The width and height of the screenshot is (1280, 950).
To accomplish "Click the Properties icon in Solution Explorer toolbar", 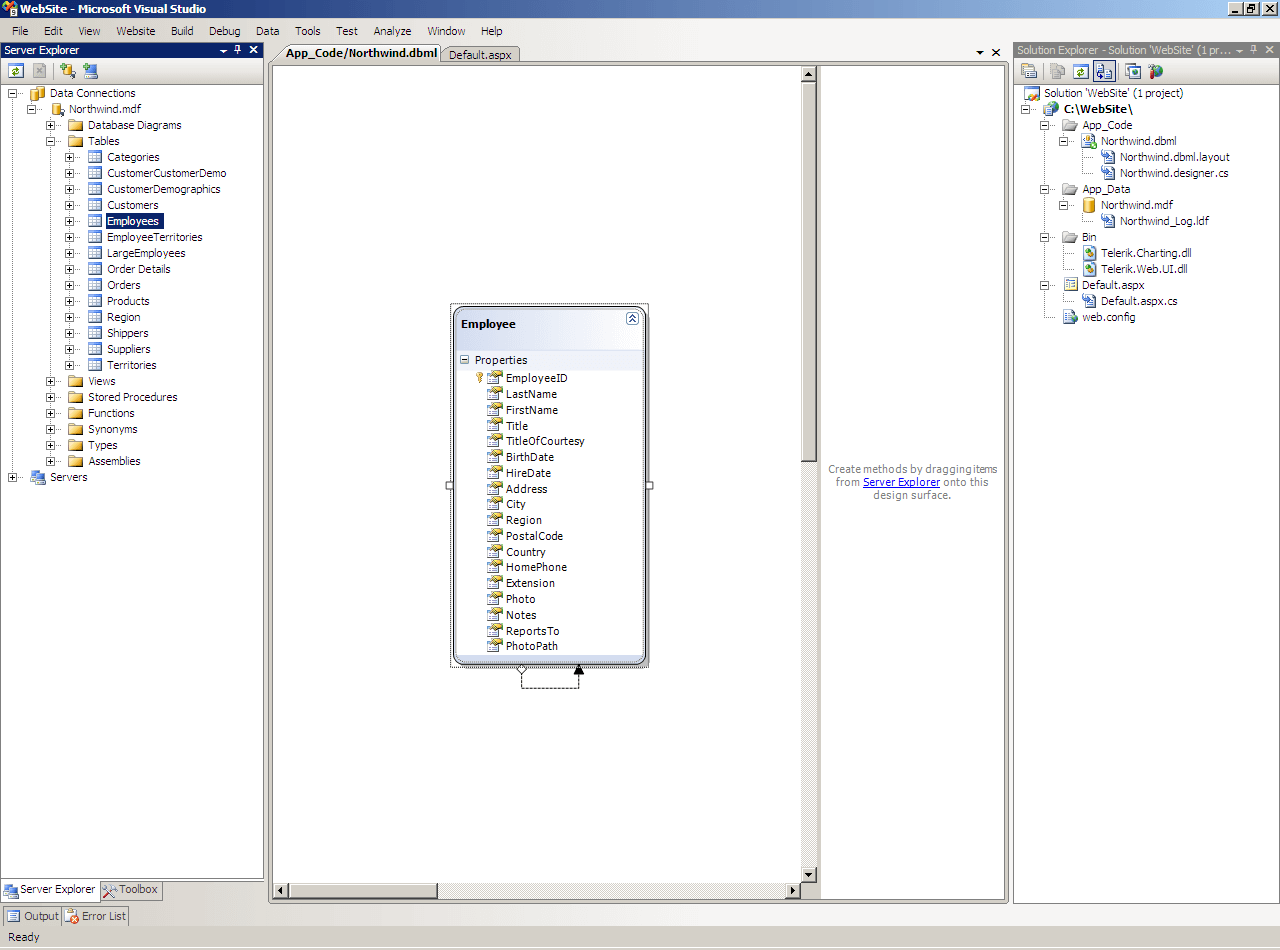I will point(1029,71).
